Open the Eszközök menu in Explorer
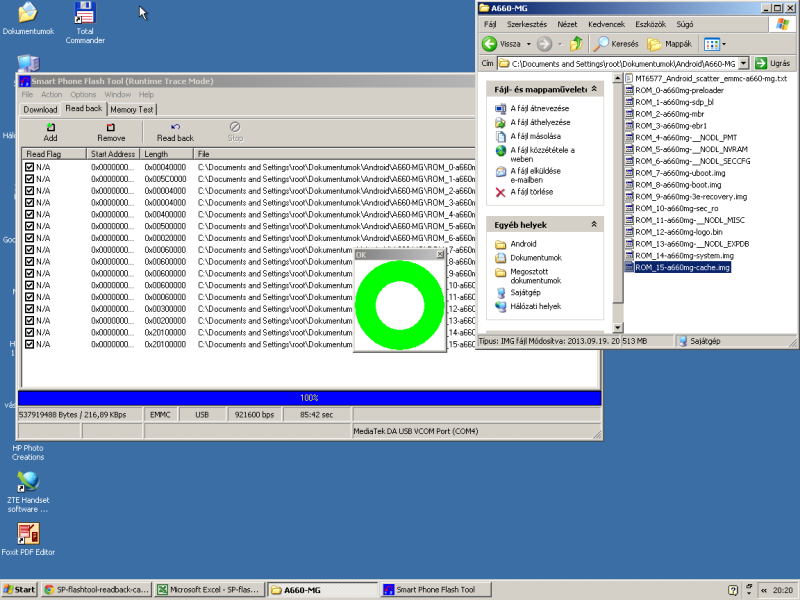 coord(651,24)
